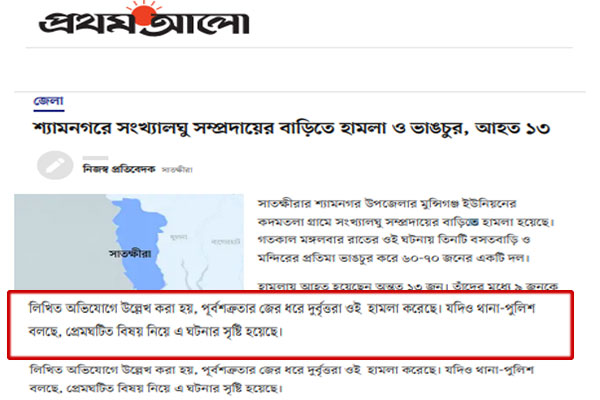Click the paragraph below the red box
600x400 pixels.
click(282, 379)
